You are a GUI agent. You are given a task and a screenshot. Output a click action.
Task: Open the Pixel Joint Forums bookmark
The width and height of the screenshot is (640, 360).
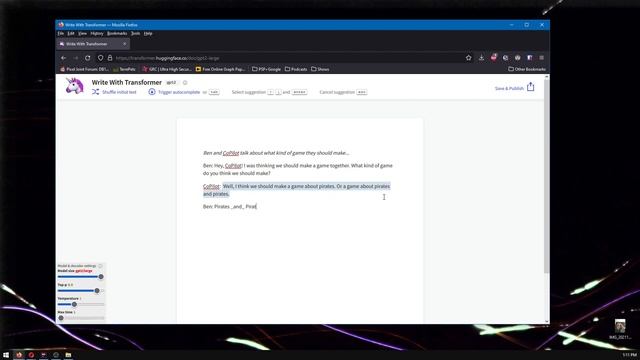point(84,69)
